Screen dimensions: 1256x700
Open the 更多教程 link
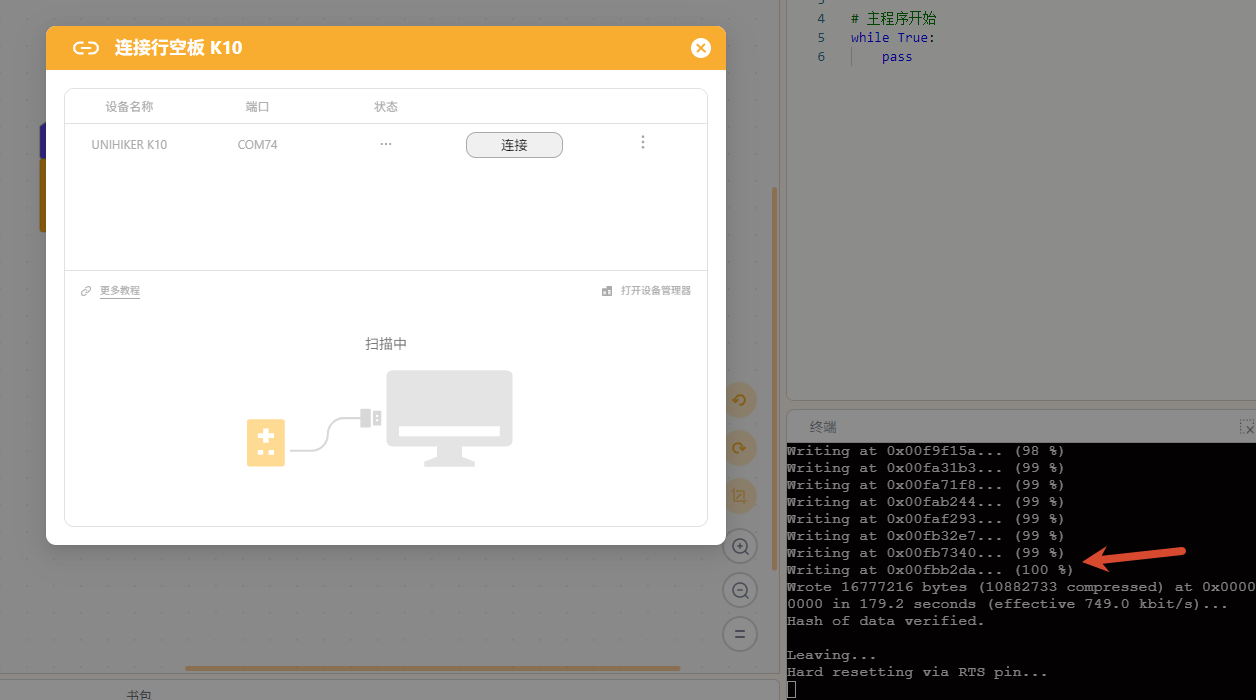[120, 291]
